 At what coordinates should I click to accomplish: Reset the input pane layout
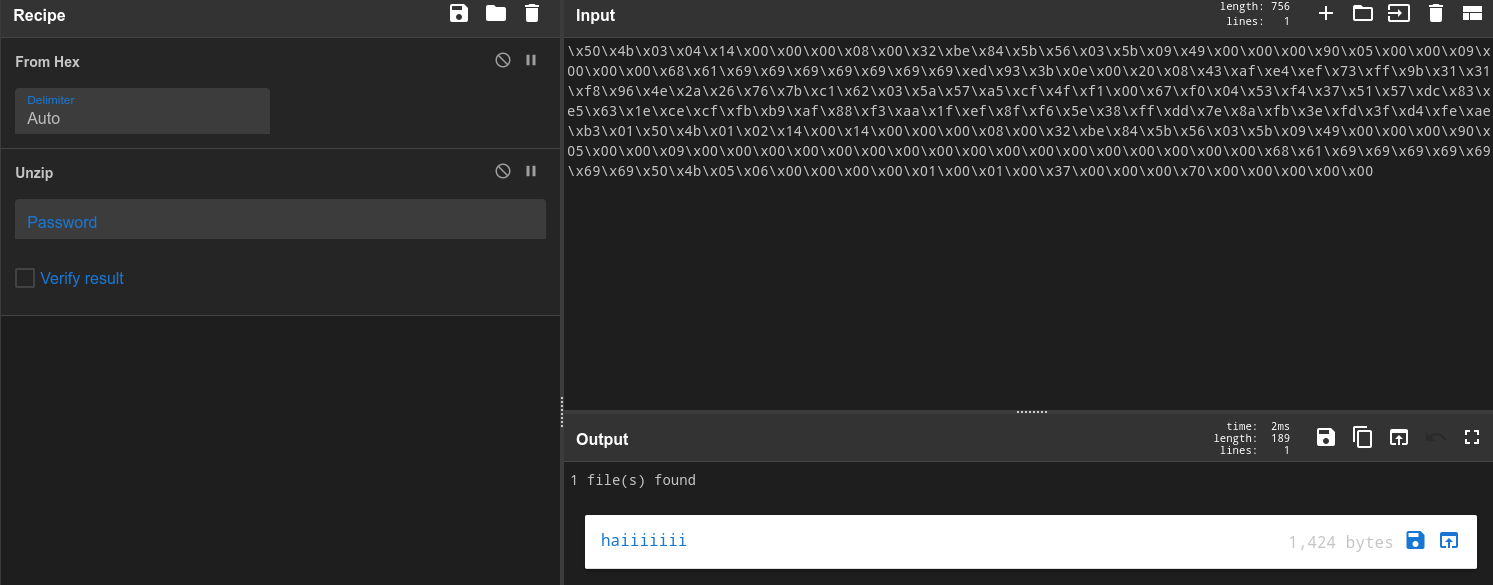pyautogui.click(x=1471, y=13)
